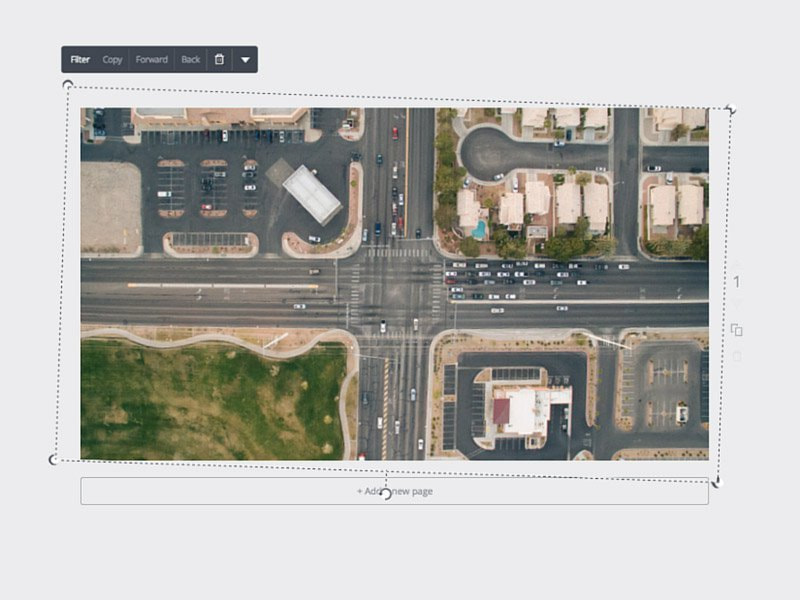Duplicate the page using the copy-page icon
This screenshot has width=800, height=600.
737,330
